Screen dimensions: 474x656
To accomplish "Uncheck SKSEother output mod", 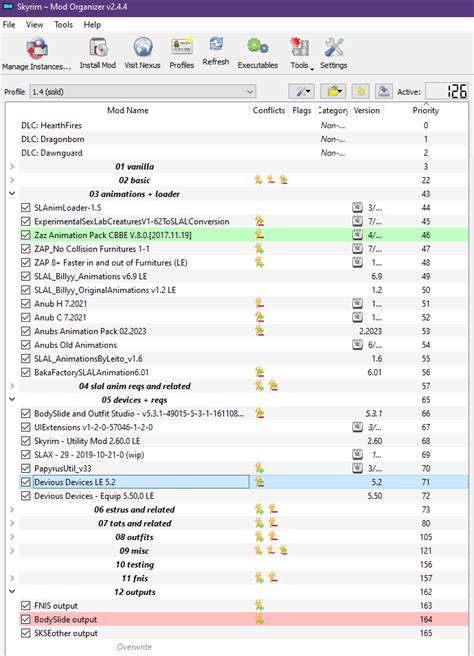I will click(26, 633).
